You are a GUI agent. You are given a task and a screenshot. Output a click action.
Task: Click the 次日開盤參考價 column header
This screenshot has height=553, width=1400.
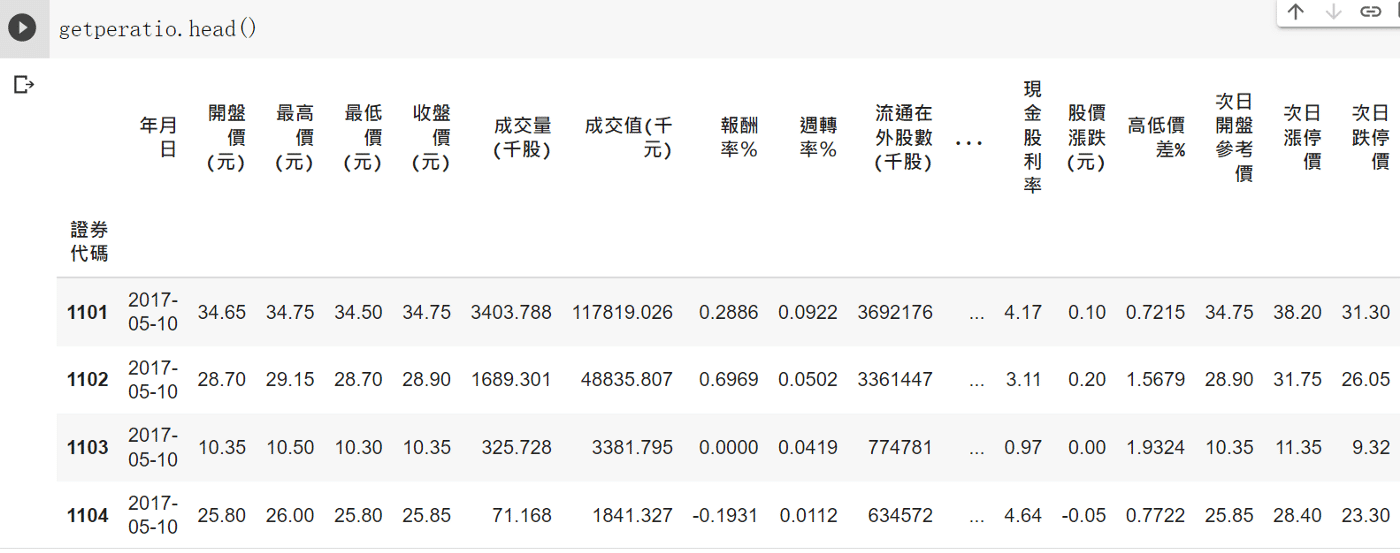tap(1234, 137)
